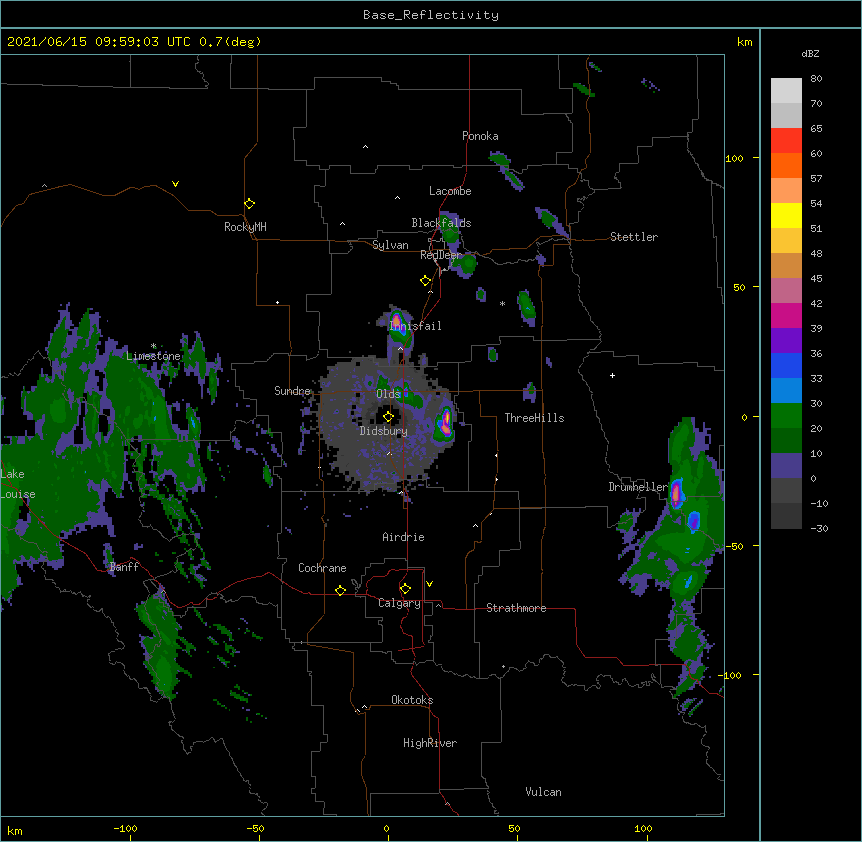Click the yellow marker near RockyMH
Viewport: 862px width, 842px height.
click(249, 204)
